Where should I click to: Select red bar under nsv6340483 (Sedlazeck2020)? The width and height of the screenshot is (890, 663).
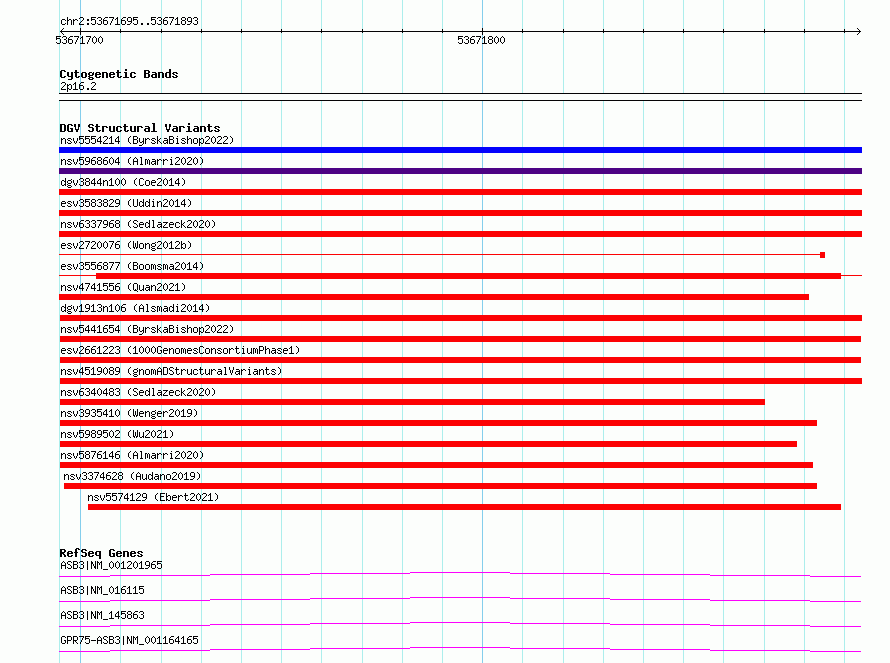pos(412,402)
